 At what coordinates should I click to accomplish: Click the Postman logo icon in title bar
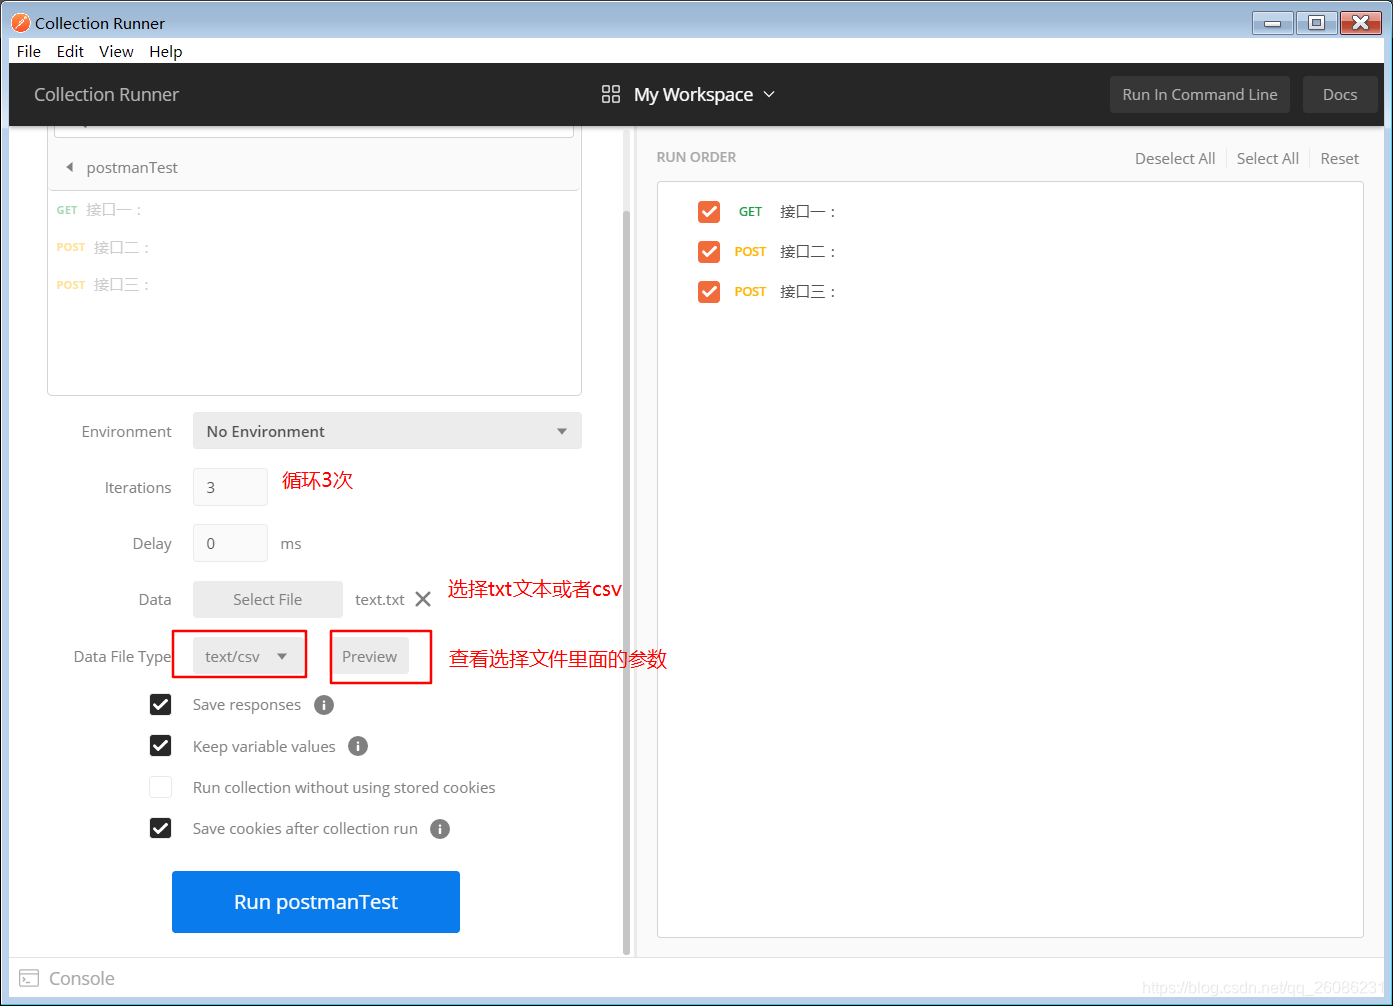click(21, 22)
